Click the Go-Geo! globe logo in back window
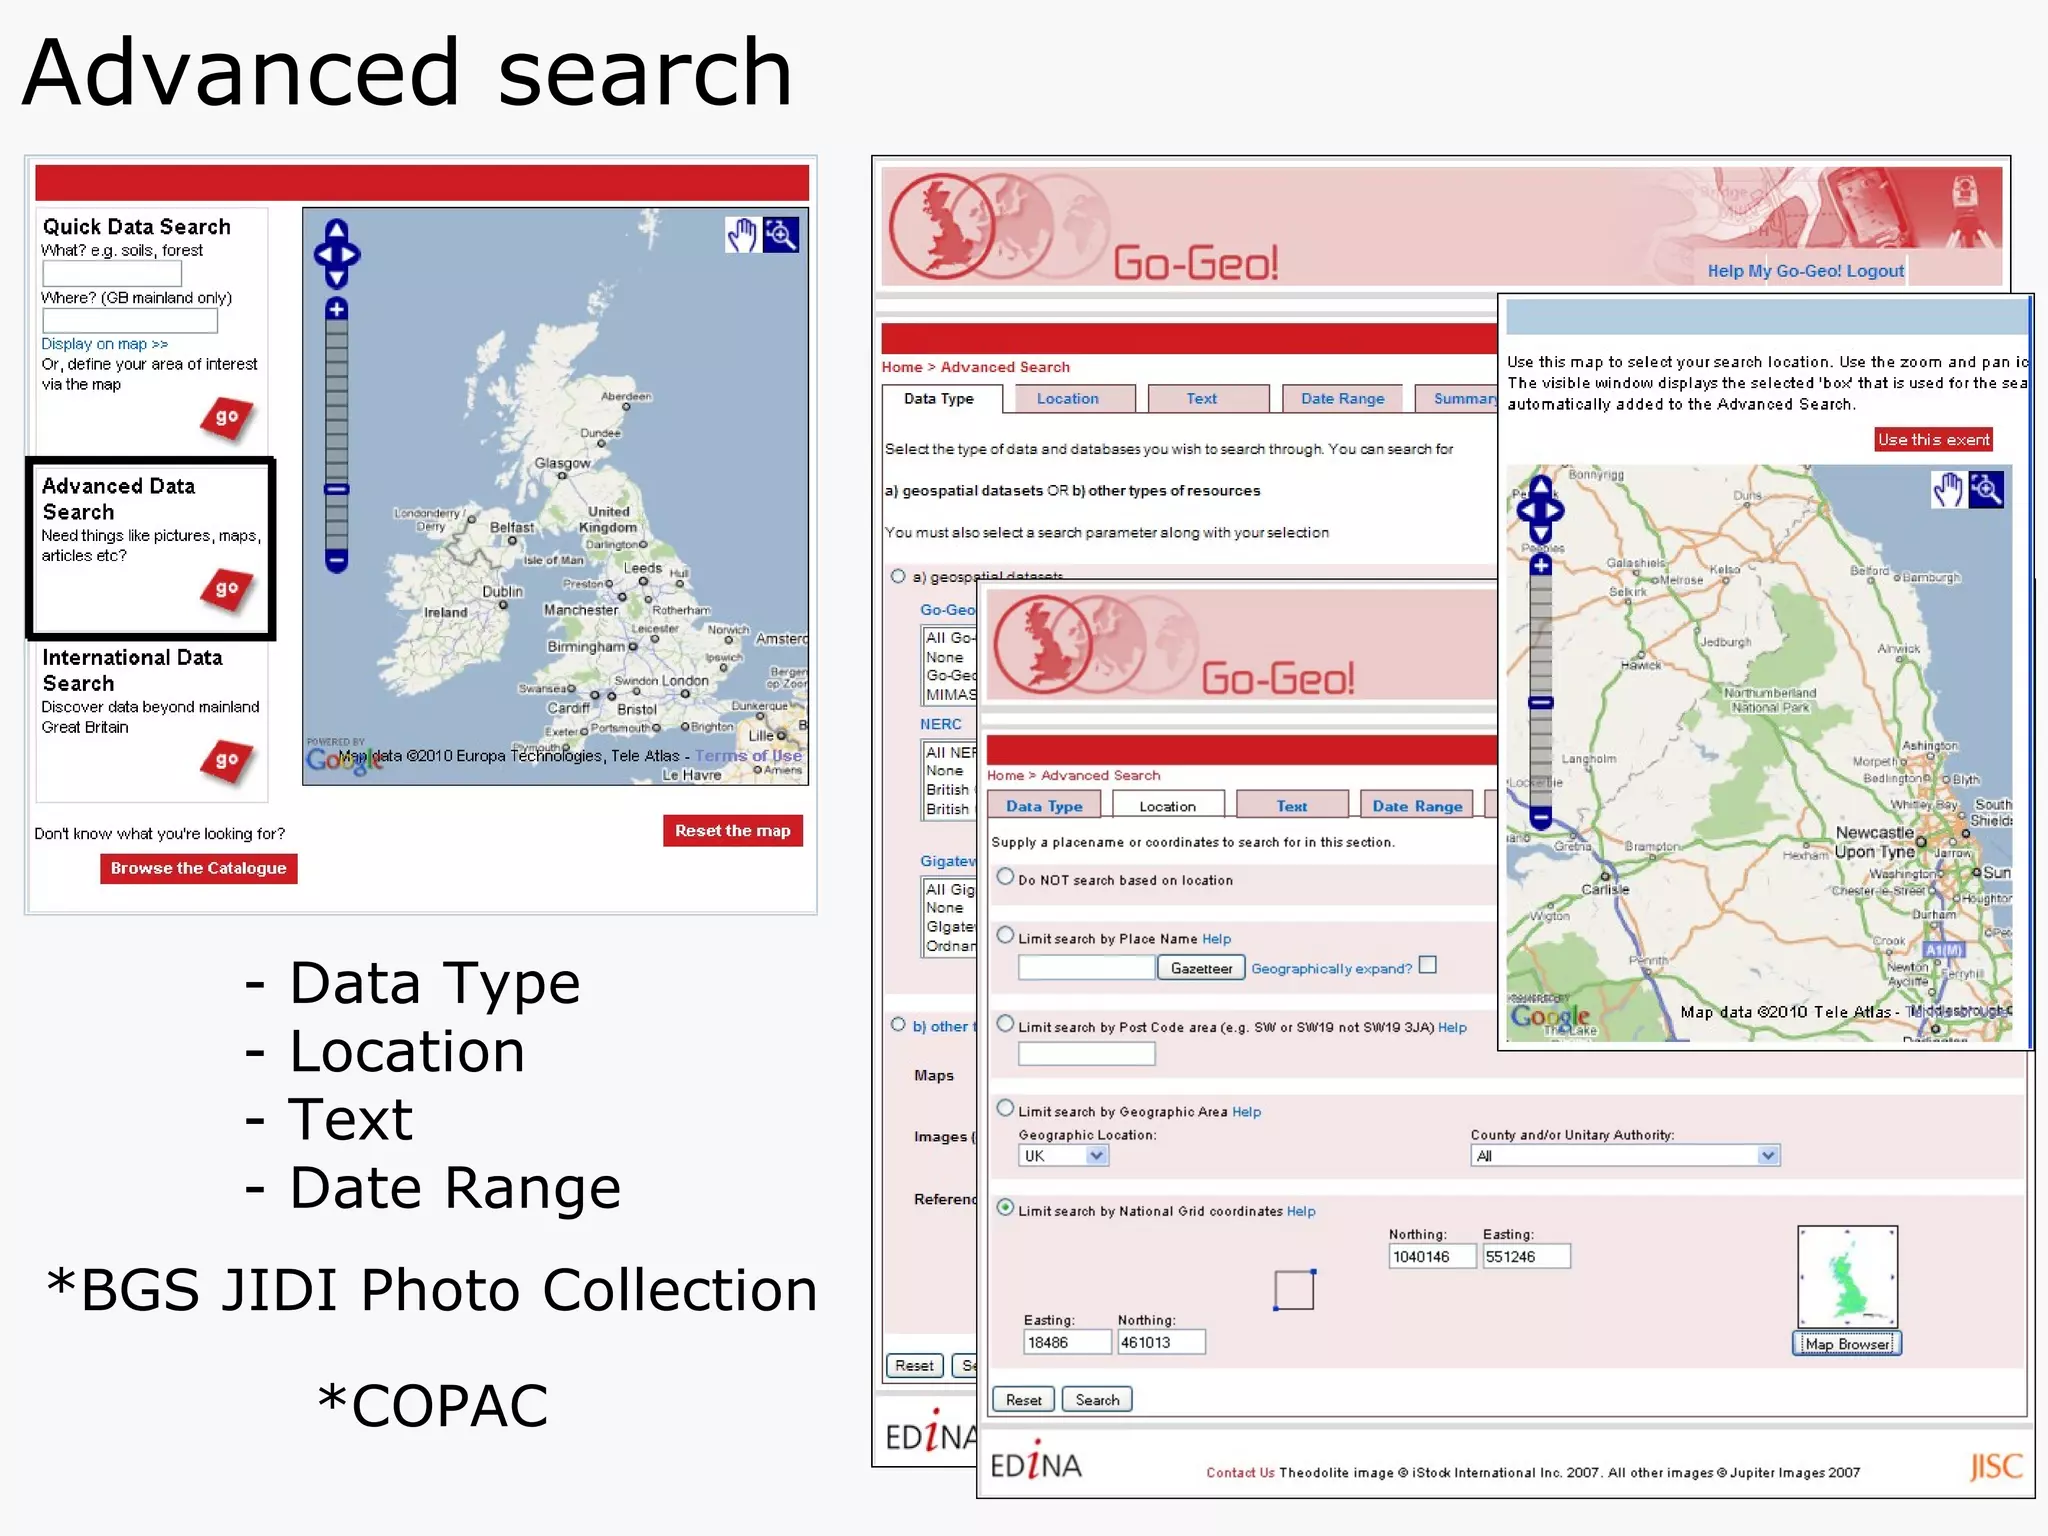Image resolution: width=2048 pixels, height=1536 pixels. [x=1000, y=227]
